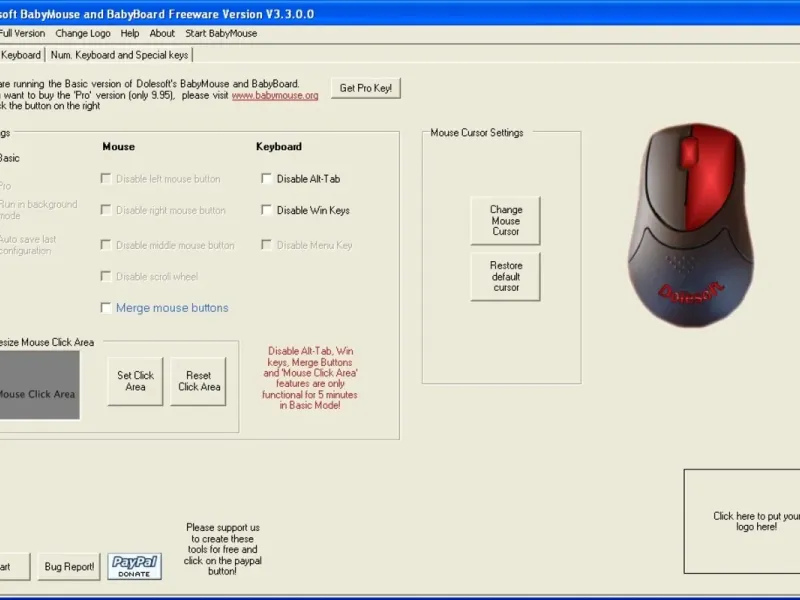Click the Change Logo menu item
The height and width of the screenshot is (600, 800).
pos(83,33)
